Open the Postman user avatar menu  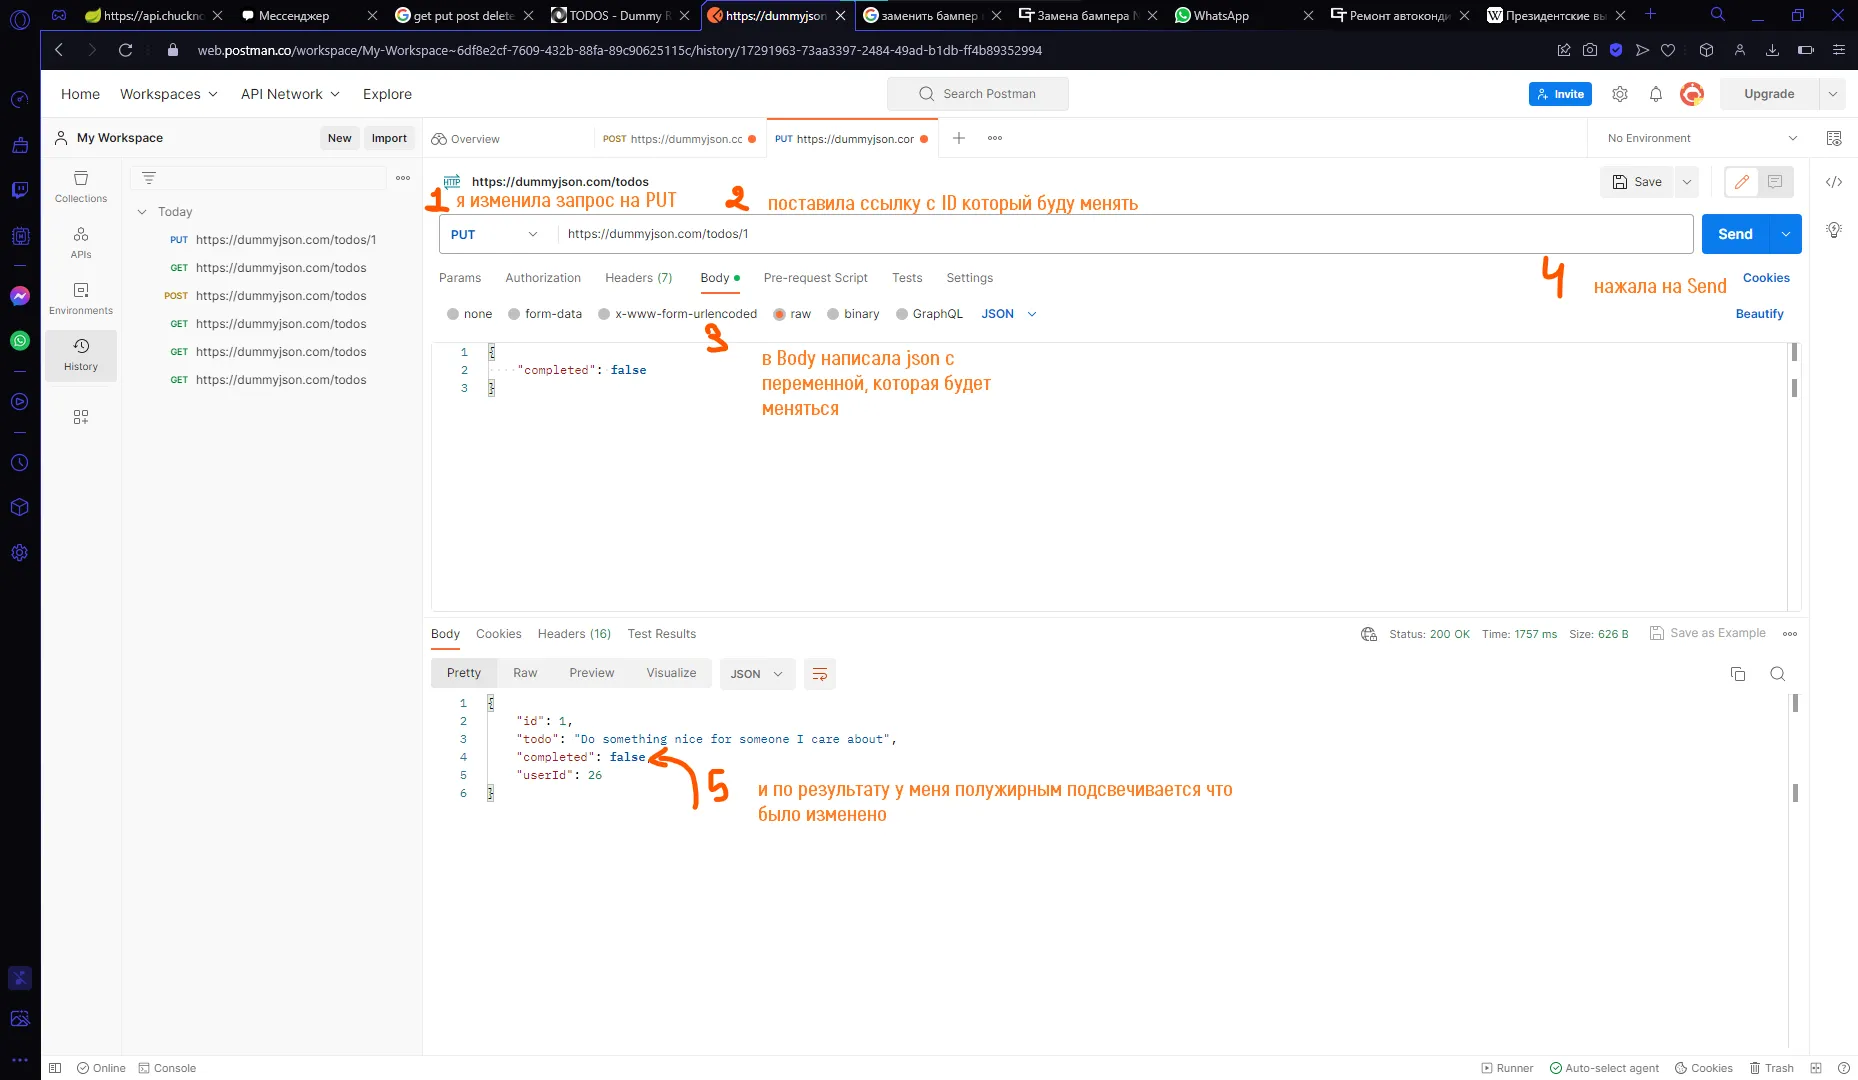[1692, 94]
